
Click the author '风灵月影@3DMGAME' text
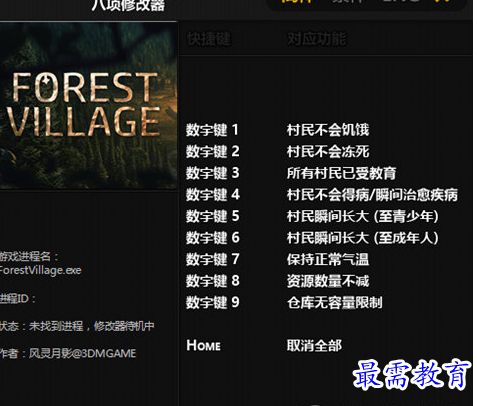coord(82,353)
